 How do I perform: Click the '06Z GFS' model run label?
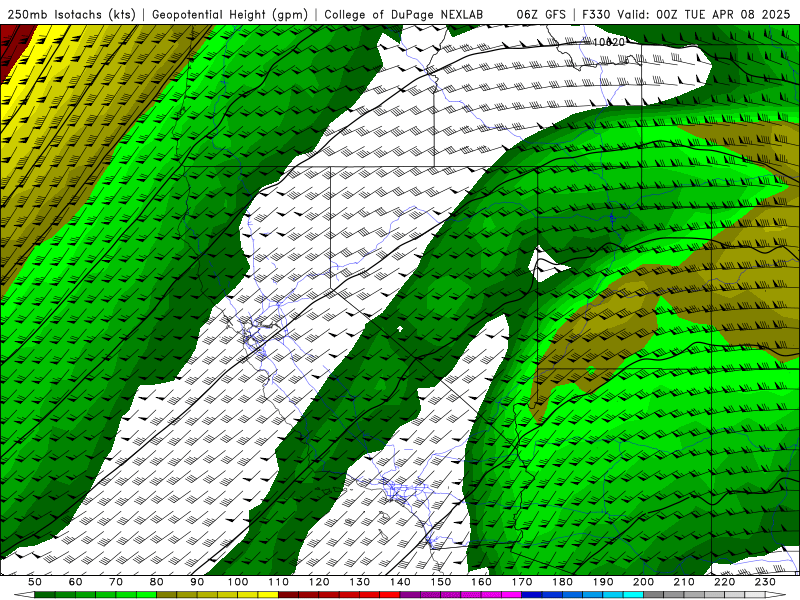(541, 15)
